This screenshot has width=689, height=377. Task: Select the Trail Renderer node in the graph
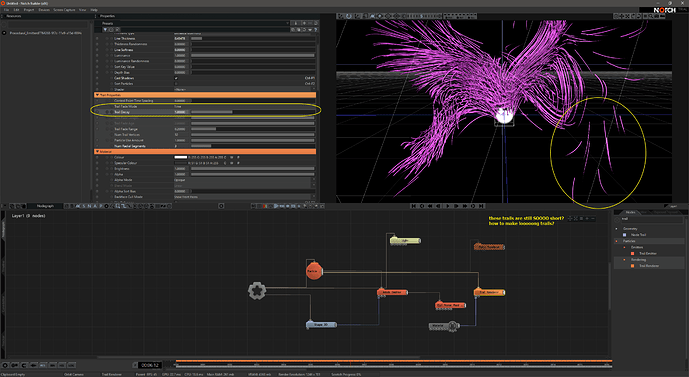click(x=489, y=292)
